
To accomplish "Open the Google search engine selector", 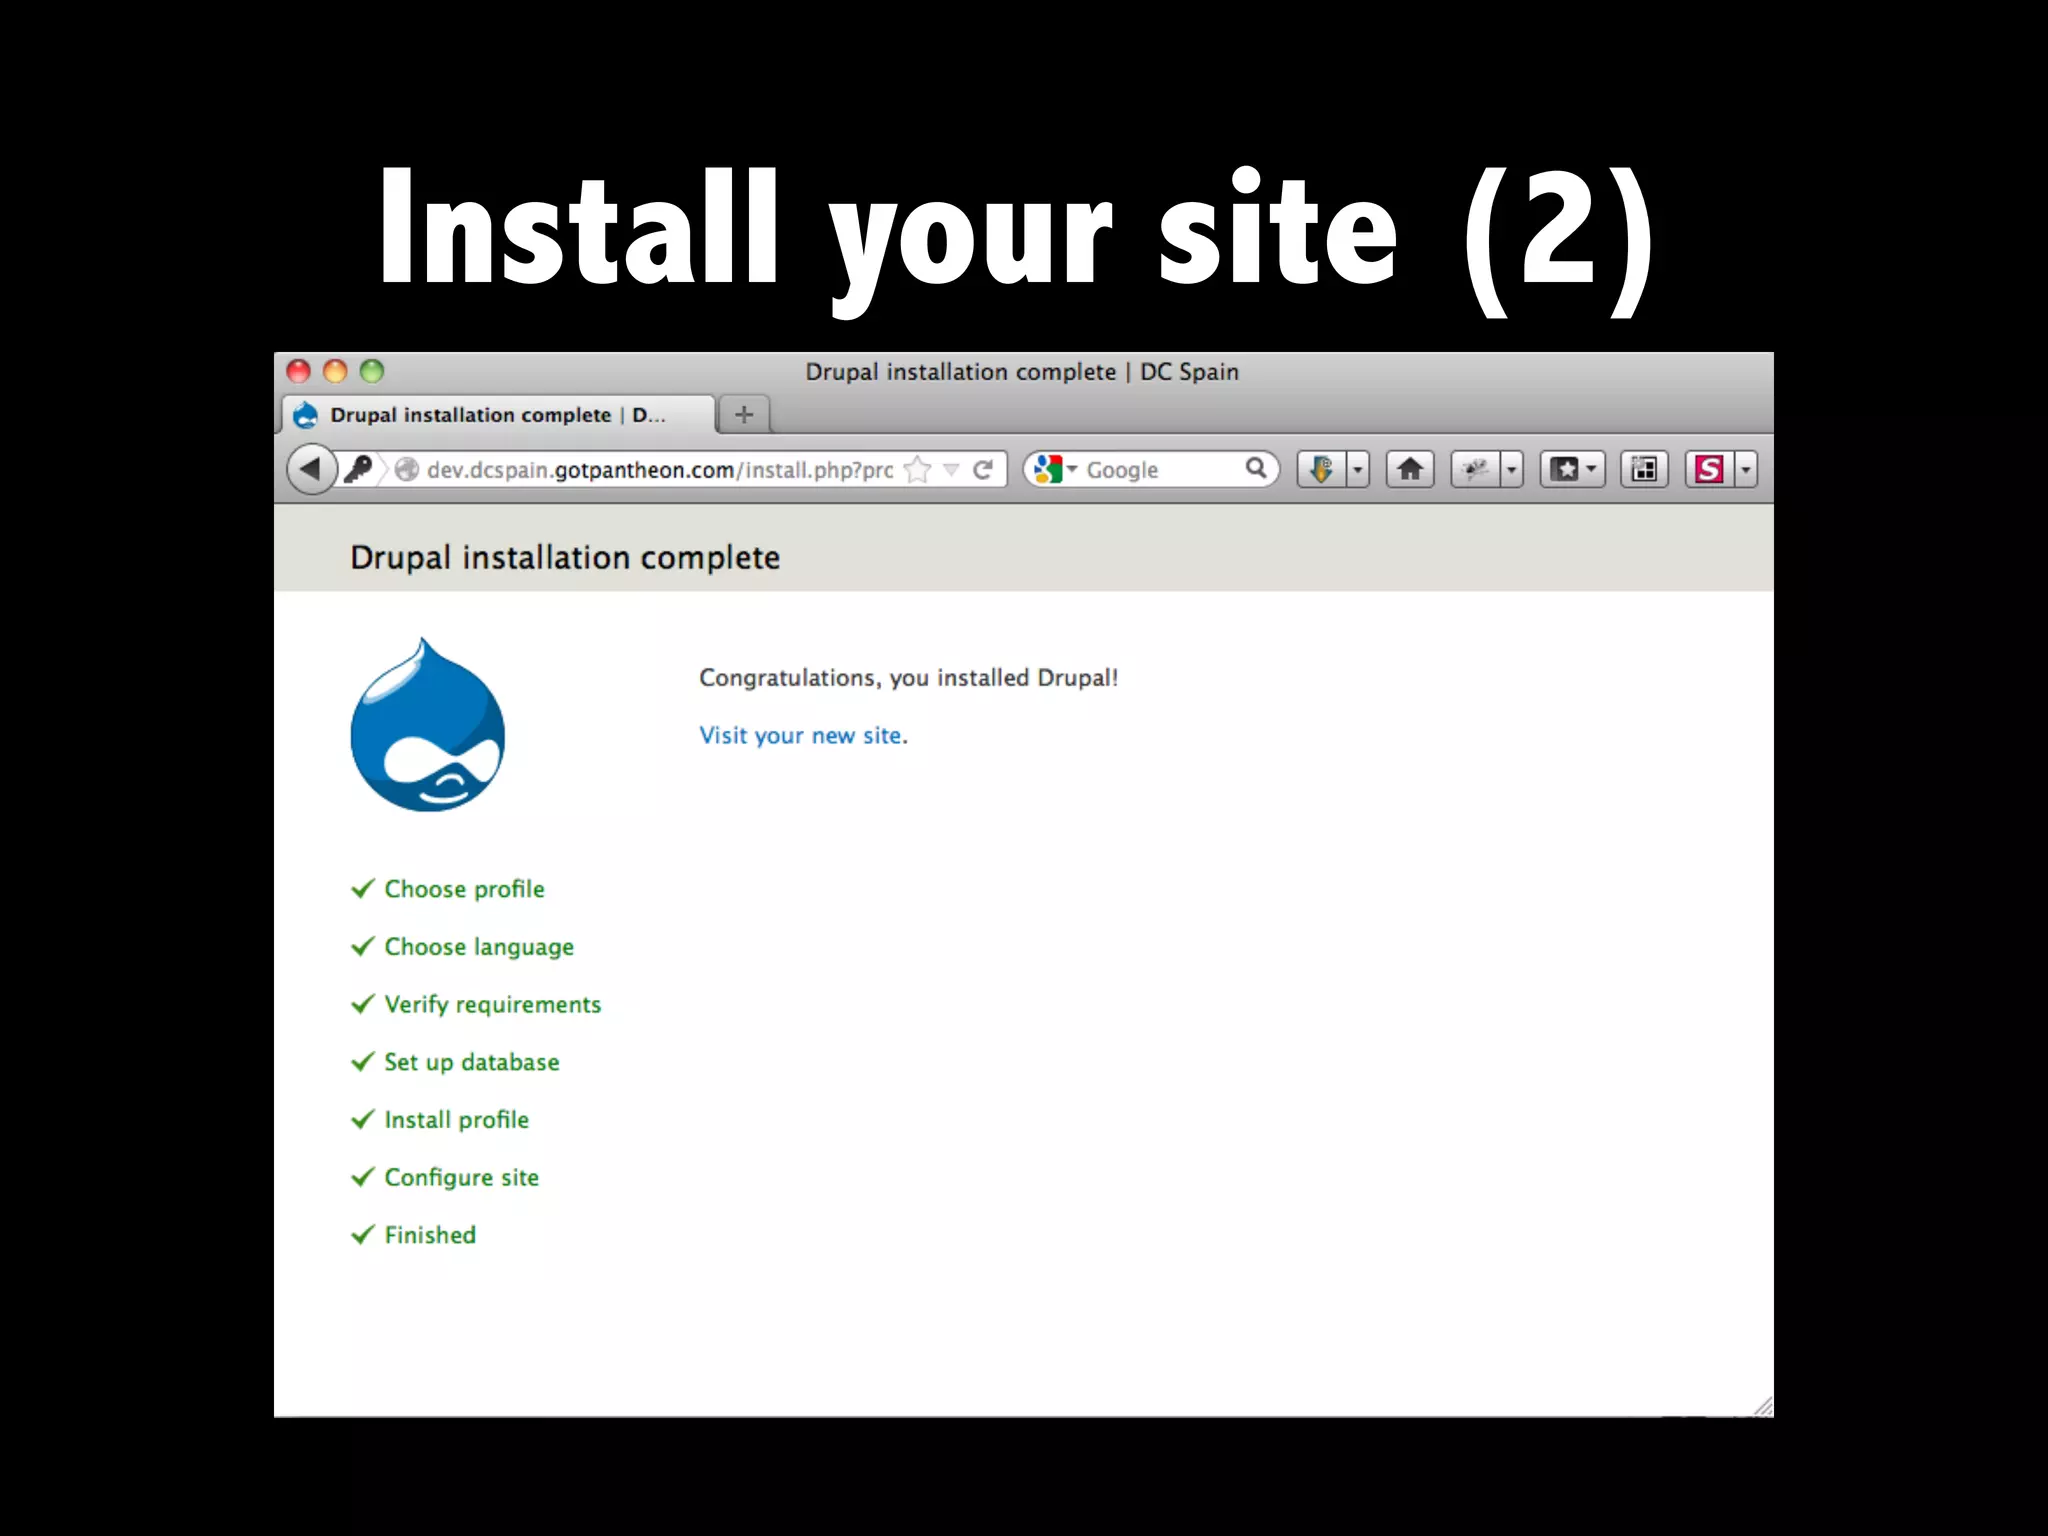I will tap(1054, 469).
